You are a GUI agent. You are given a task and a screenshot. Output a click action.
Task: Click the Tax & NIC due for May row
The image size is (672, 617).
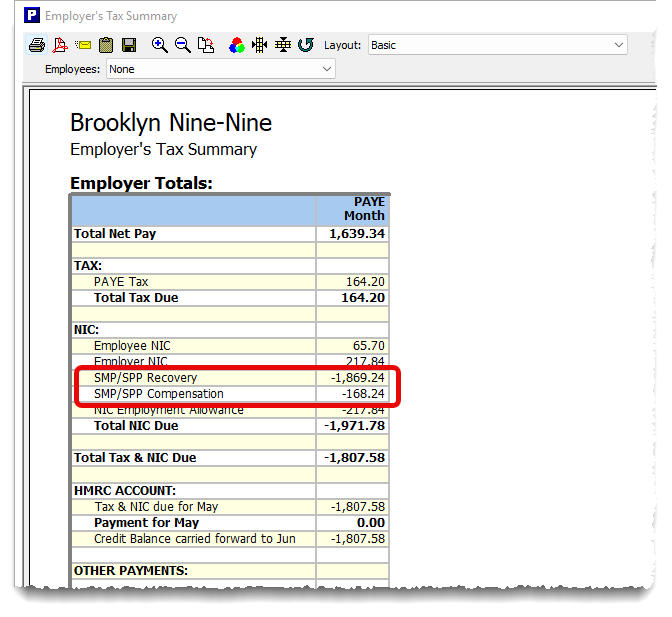tap(230, 507)
